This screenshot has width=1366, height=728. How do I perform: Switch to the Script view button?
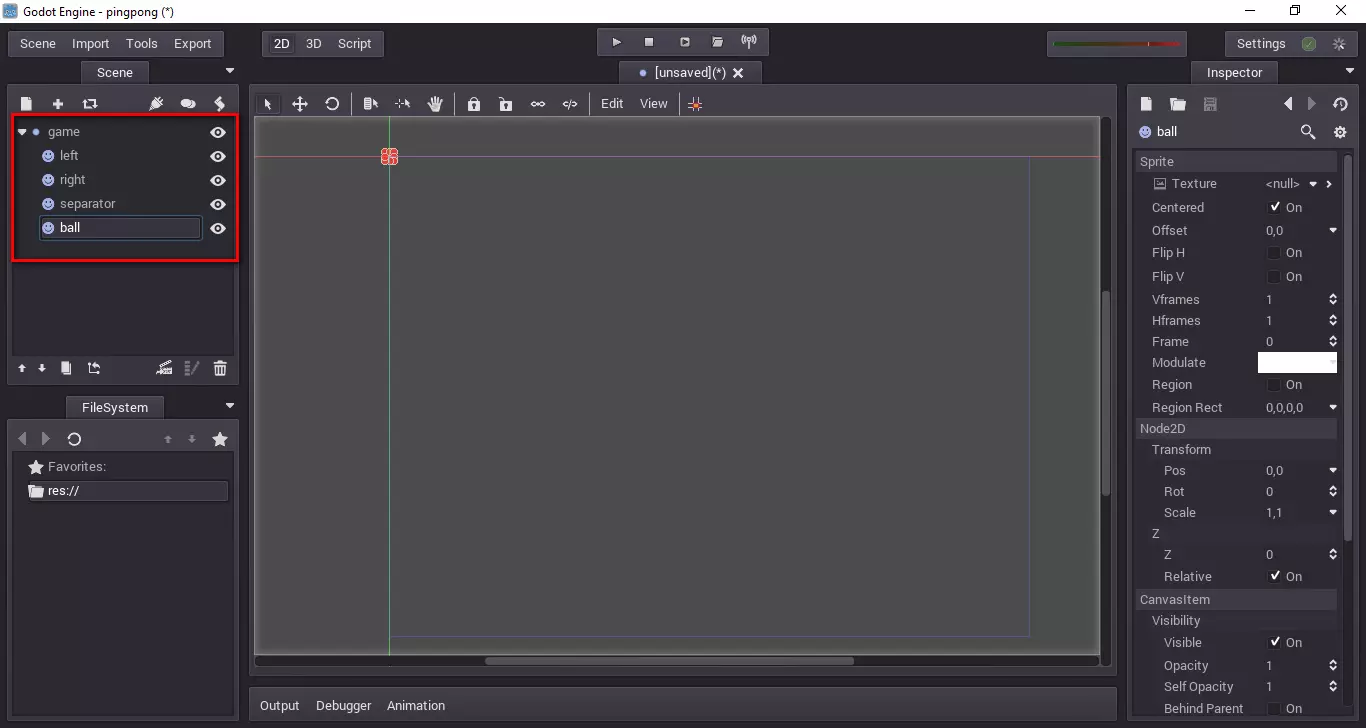[354, 44]
